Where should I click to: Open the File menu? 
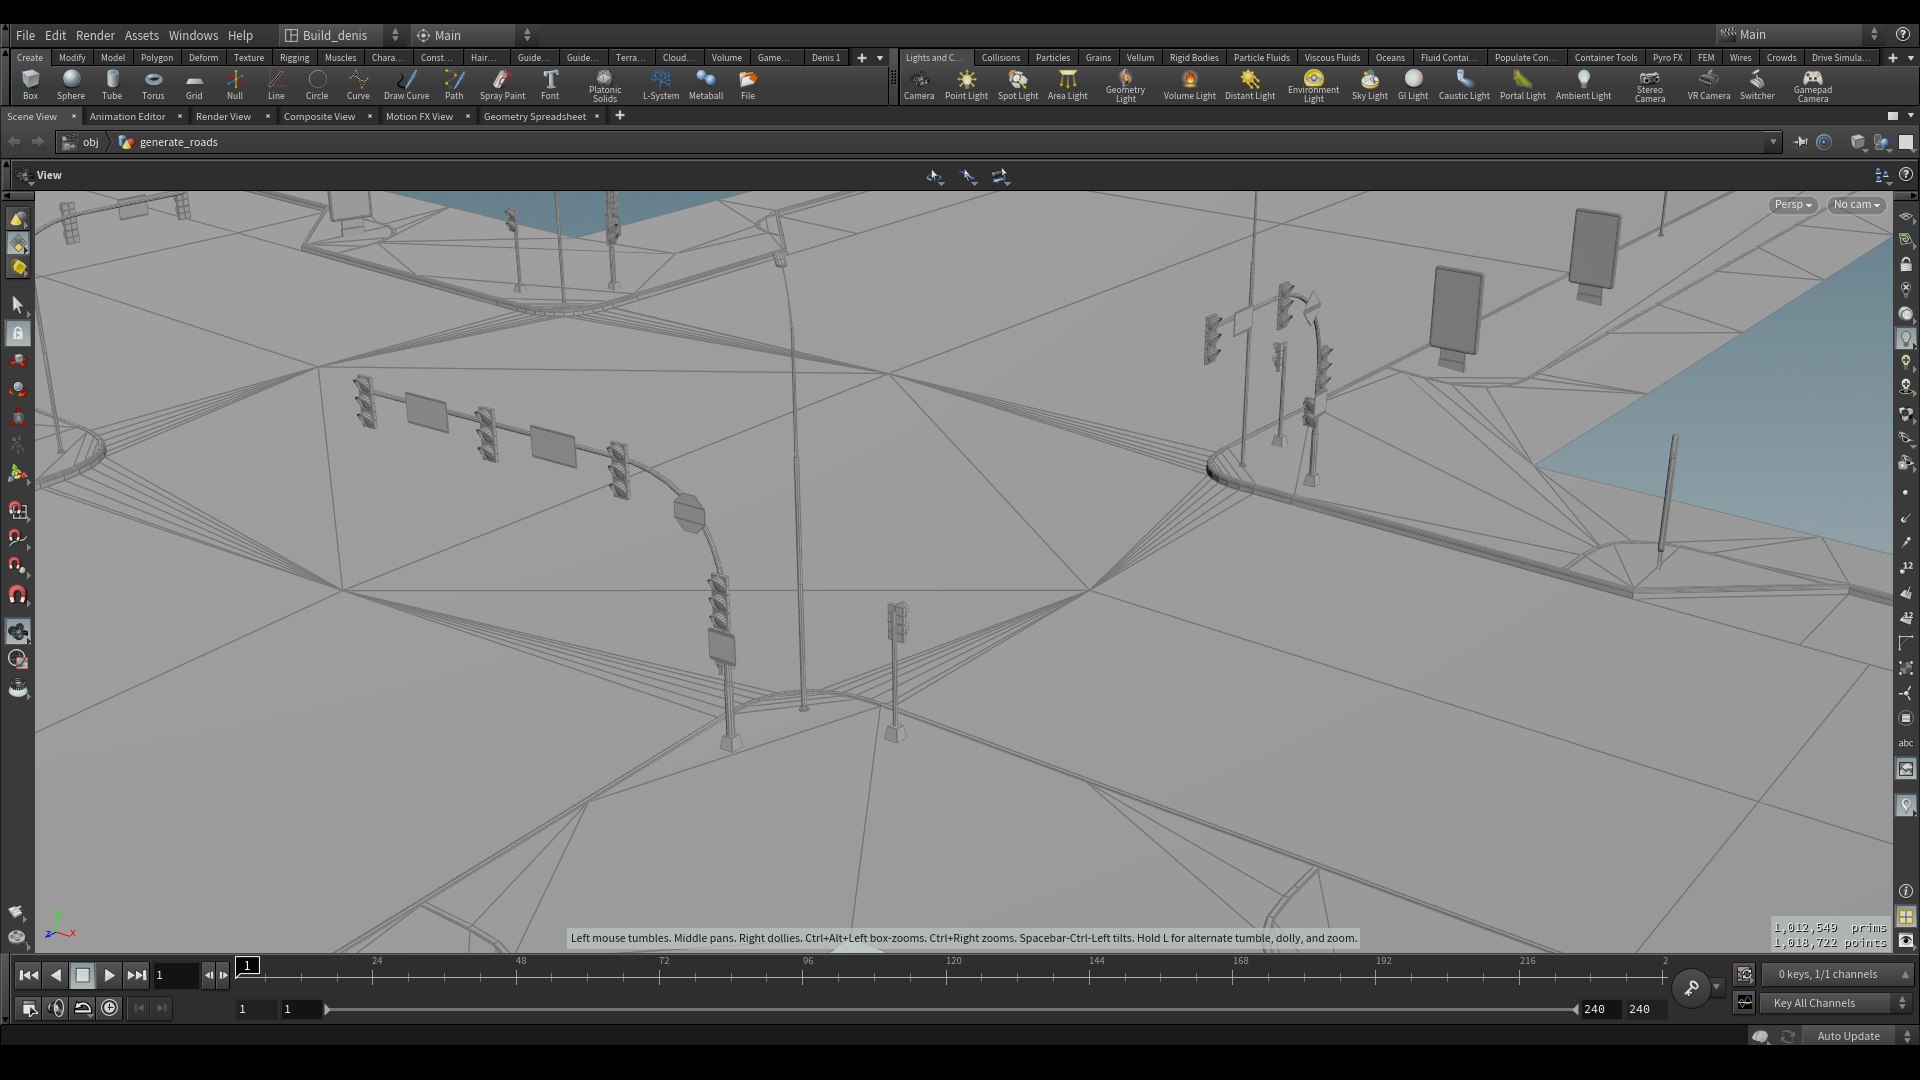(x=25, y=35)
